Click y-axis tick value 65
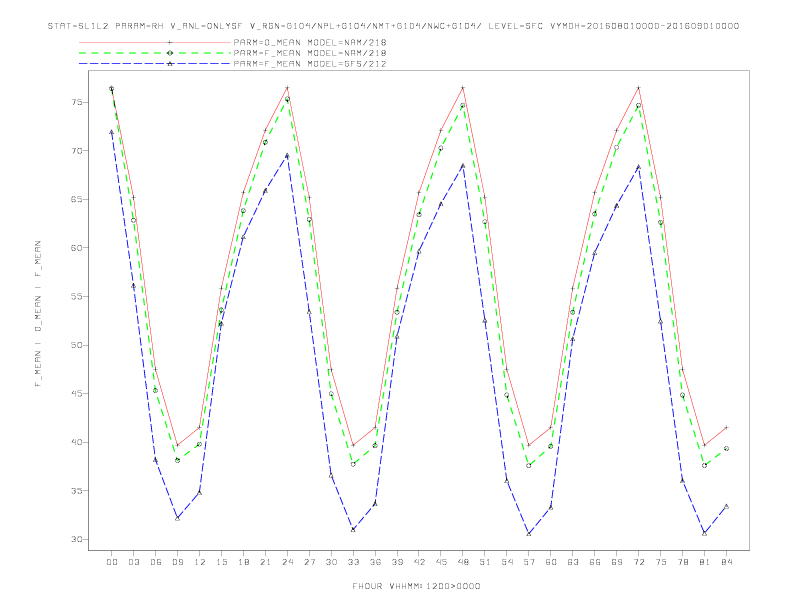Image resolution: width=792 pixels, height=612 pixels. point(77,199)
